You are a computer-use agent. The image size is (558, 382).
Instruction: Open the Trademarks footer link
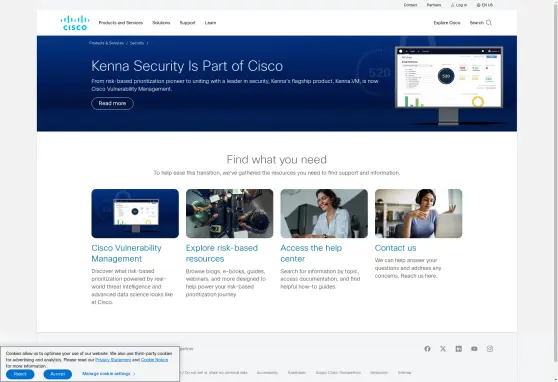[x=297, y=373]
